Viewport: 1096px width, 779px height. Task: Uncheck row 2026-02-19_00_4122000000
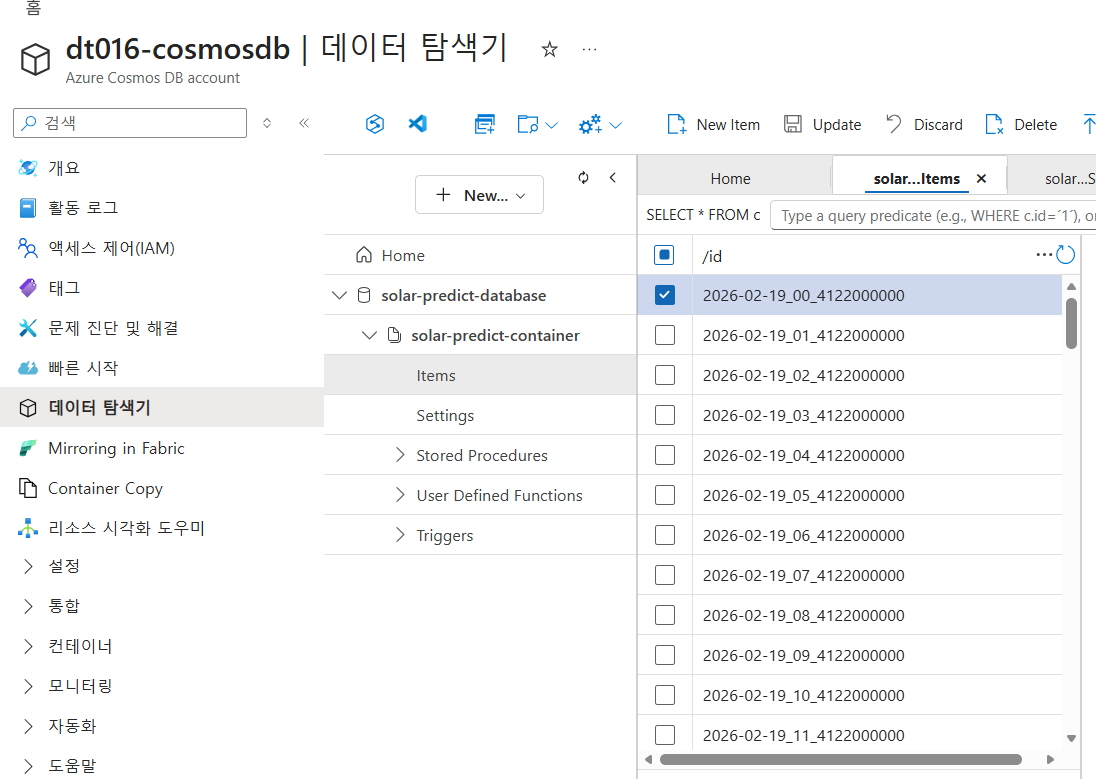point(665,295)
